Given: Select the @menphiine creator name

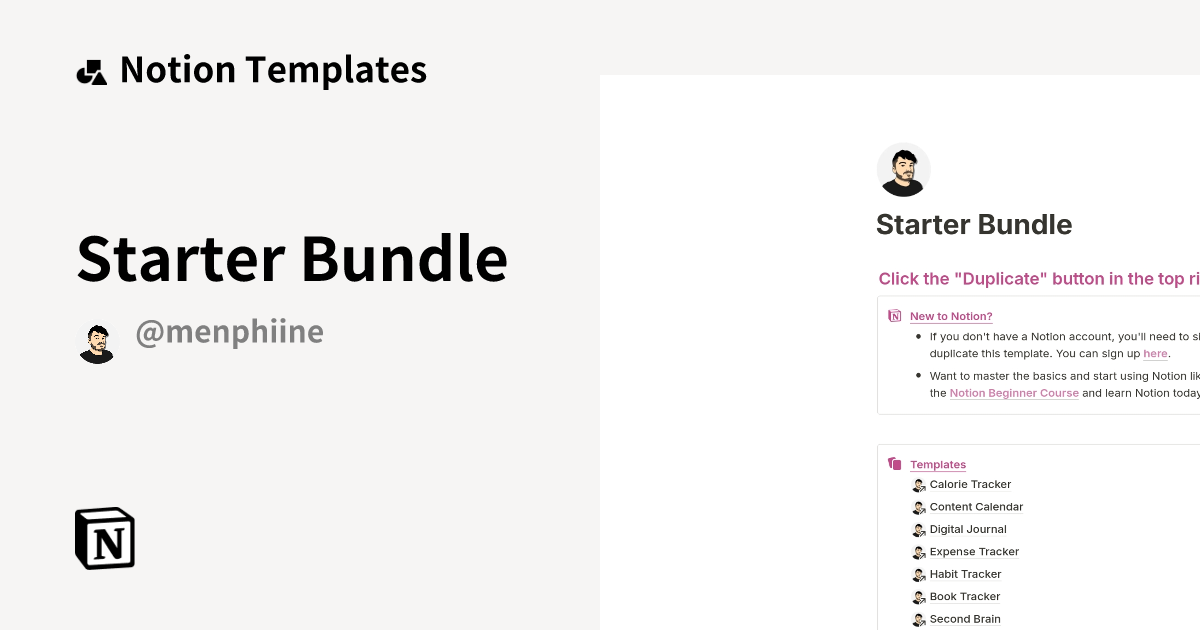Looking at the screenshot, I should click(230, 332).
